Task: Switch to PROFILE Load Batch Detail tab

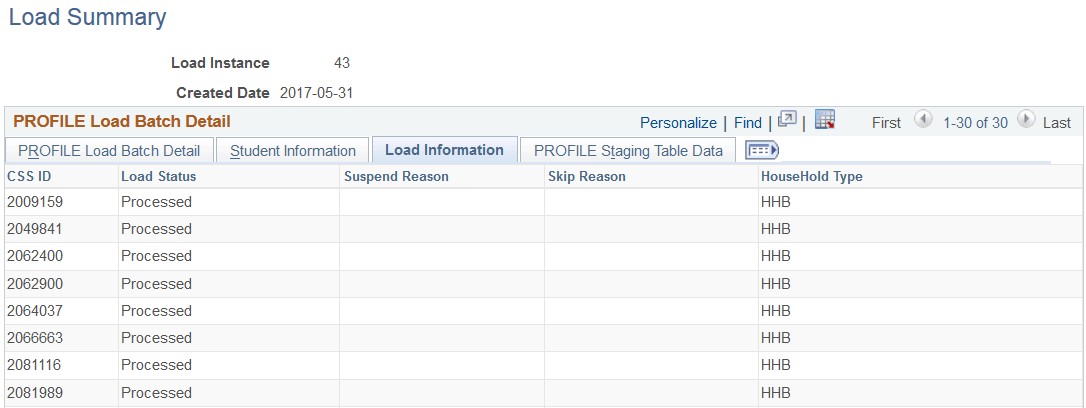Action: (x=109, y=150)
